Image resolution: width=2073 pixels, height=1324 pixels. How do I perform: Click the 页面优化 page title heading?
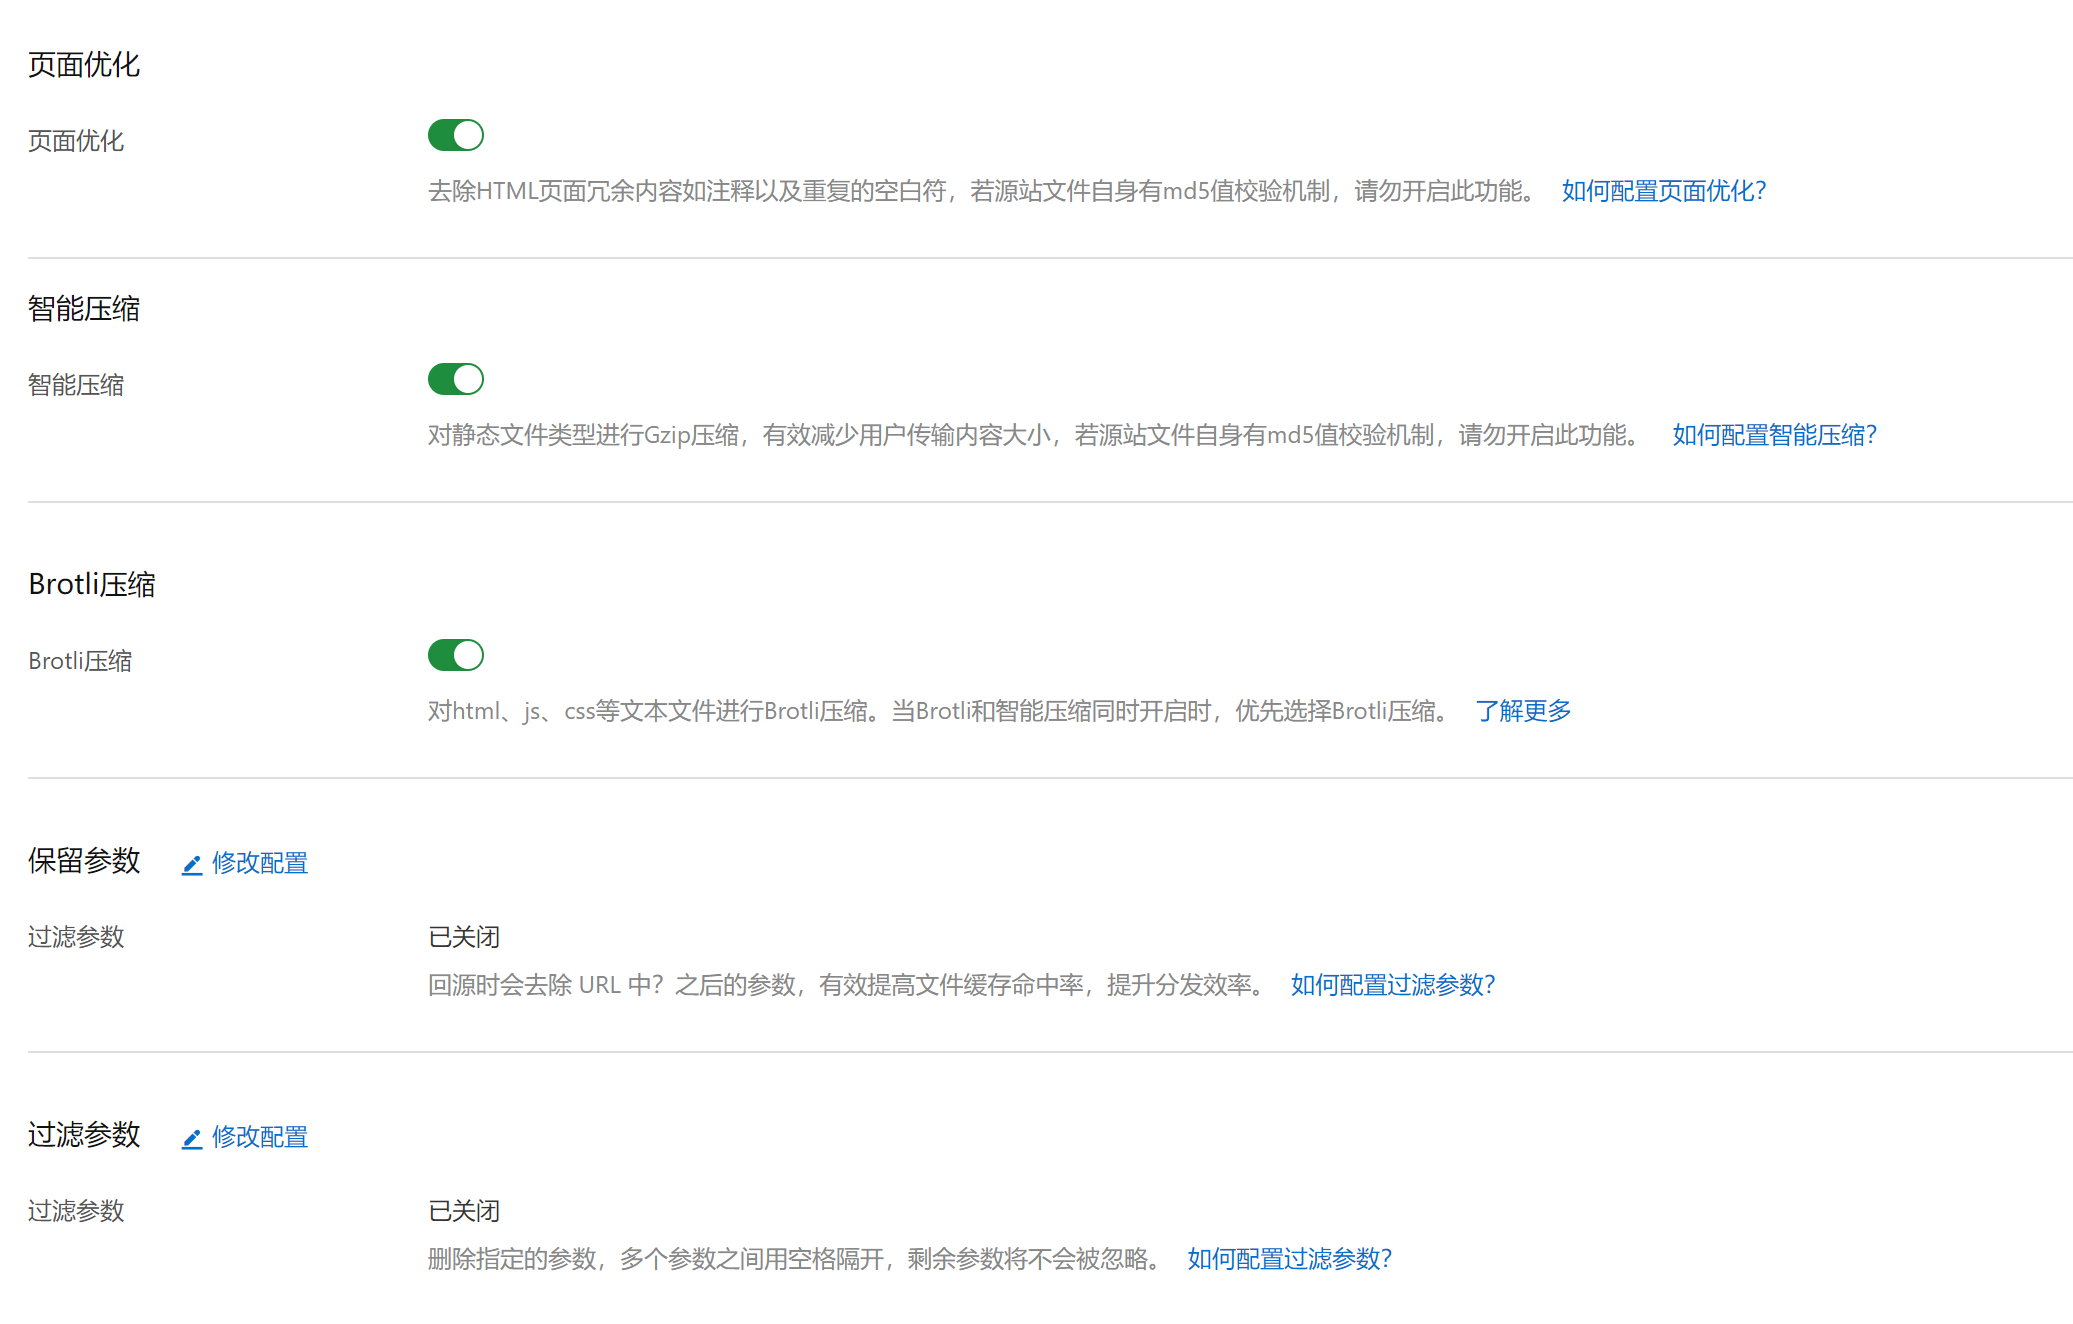(84, 65)
